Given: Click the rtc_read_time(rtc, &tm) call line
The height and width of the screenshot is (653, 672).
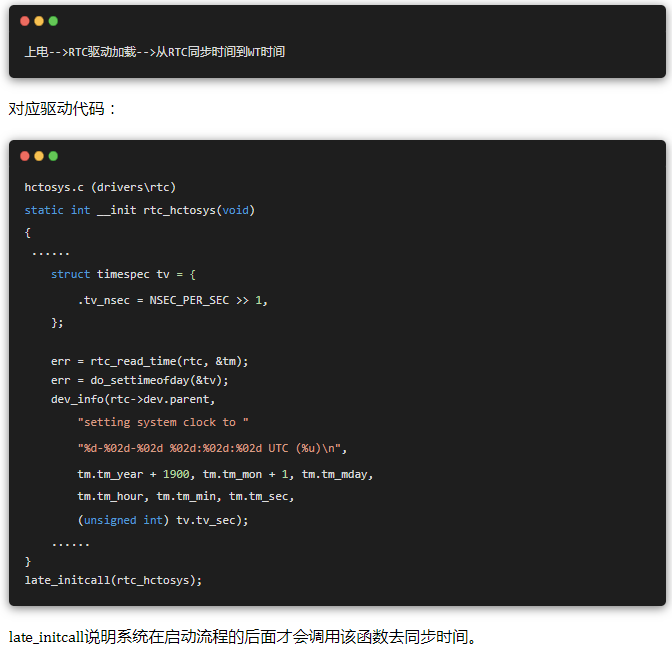Looking at the screenshot, I should click(150, 361).
